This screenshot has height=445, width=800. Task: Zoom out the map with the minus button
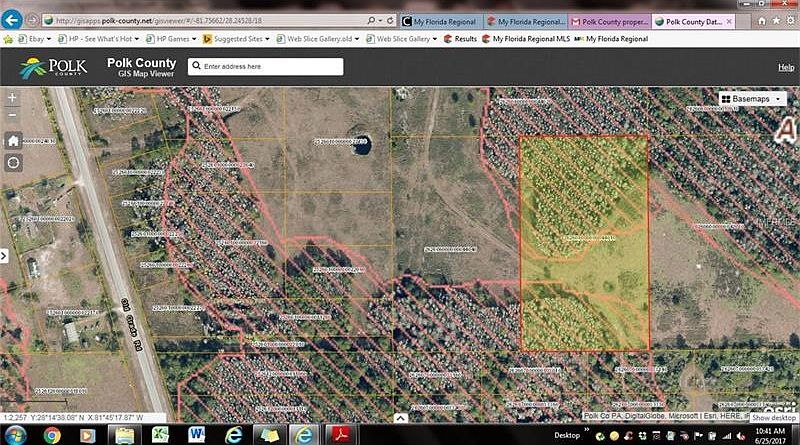13,115
